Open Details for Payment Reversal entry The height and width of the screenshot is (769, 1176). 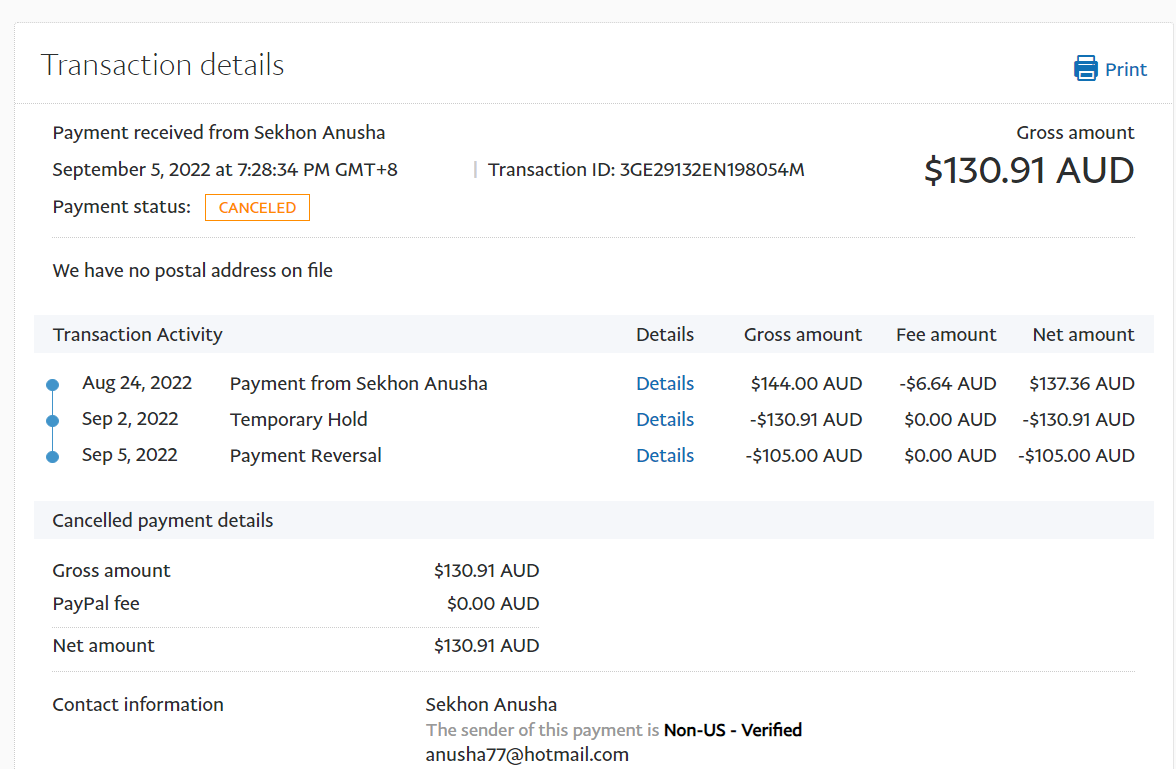tap(665, 456)
